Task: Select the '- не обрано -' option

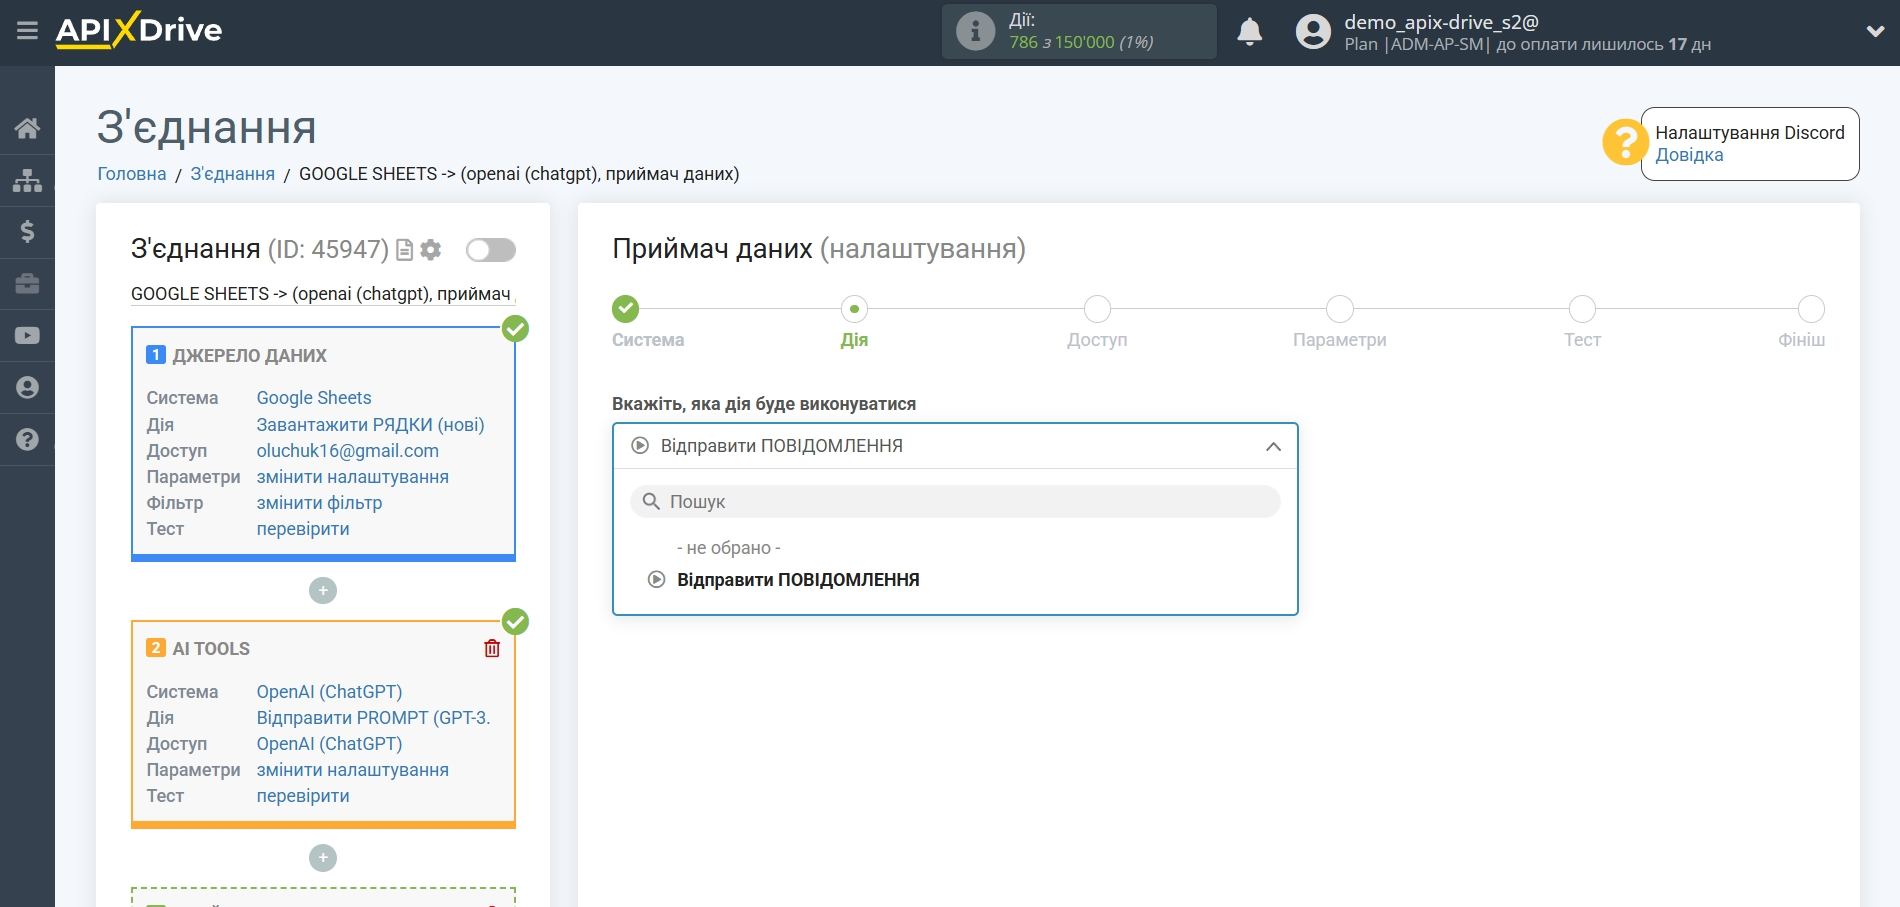Action: (x=728, y=548)
